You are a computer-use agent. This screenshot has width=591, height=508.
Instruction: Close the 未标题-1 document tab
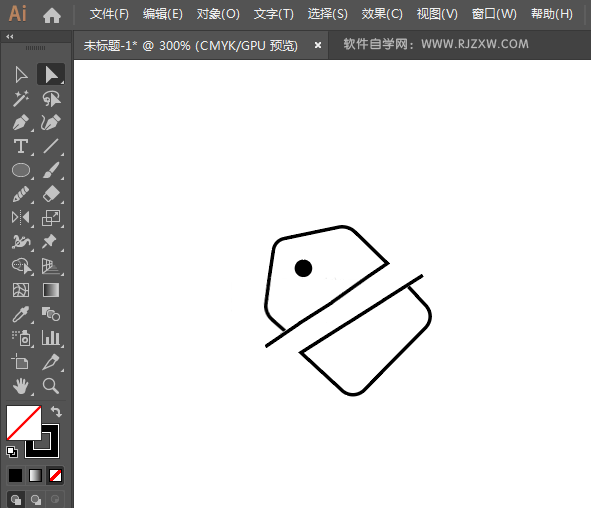[318, 45]
